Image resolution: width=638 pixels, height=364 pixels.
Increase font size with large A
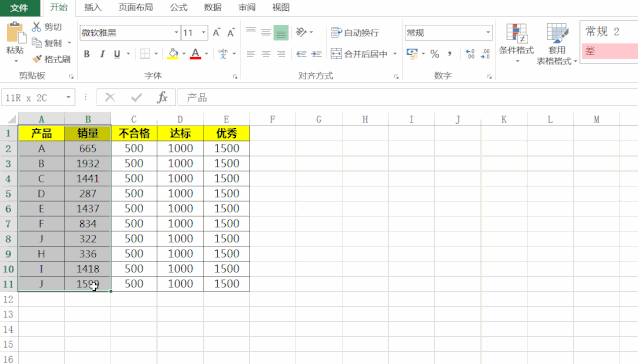pos(216,33)
